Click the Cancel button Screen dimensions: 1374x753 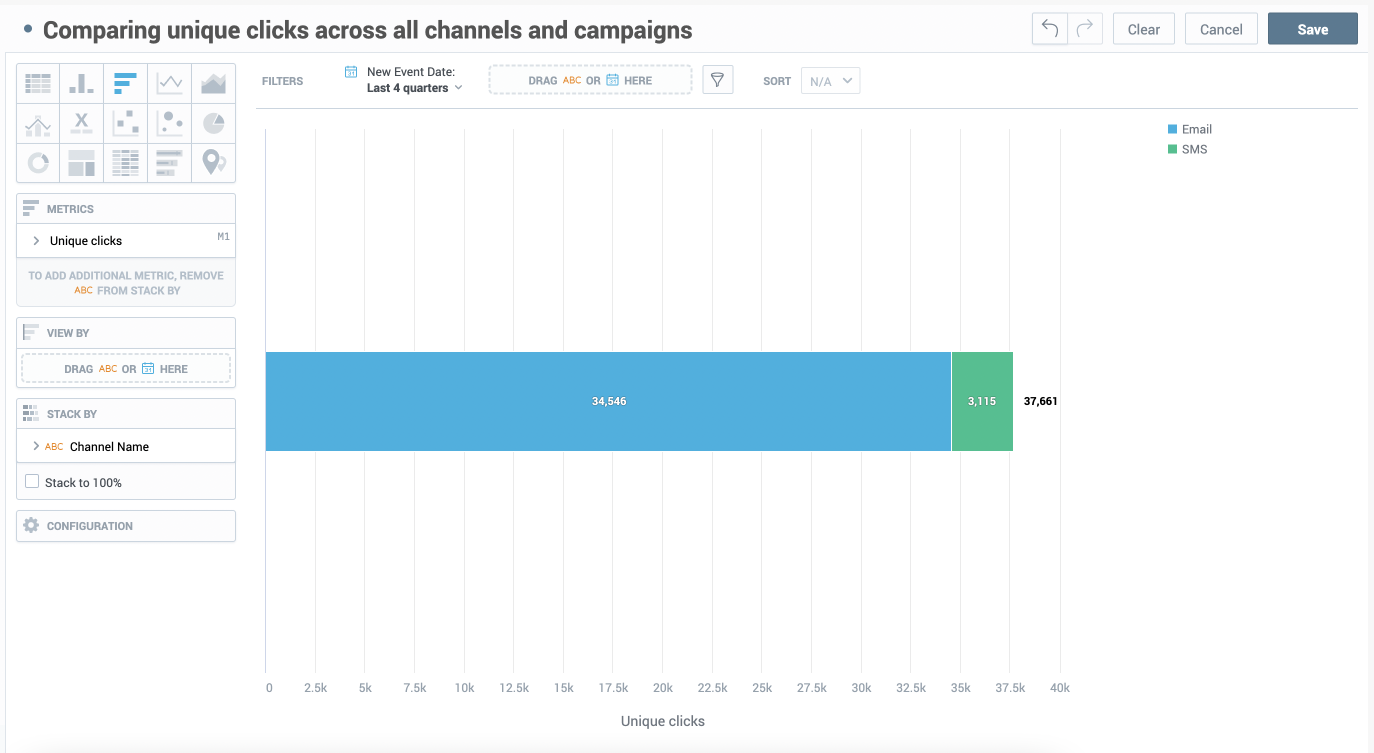coord(1221,29)
